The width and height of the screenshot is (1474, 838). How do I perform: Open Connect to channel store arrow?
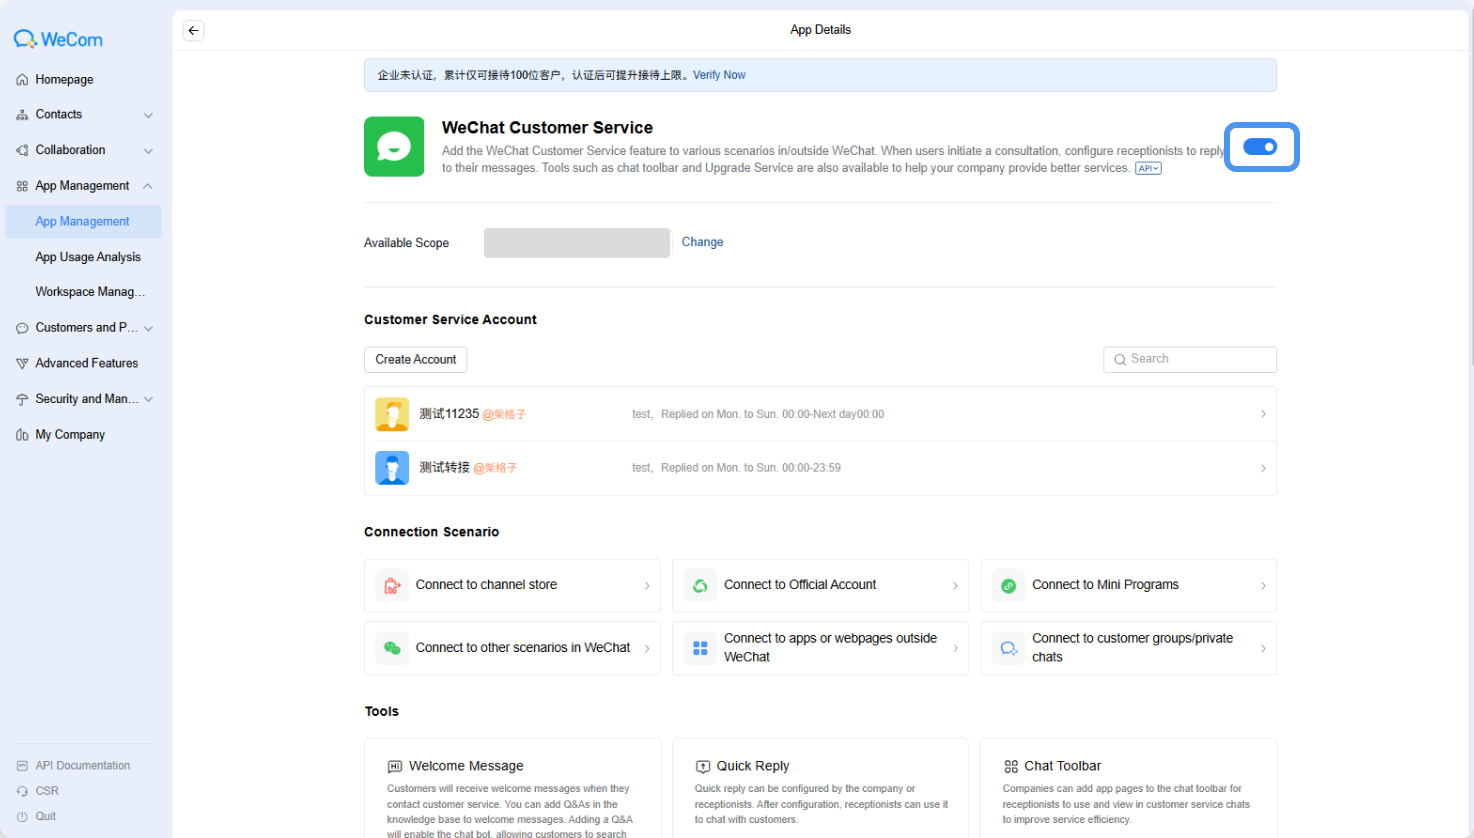click(x=647, y=586)
